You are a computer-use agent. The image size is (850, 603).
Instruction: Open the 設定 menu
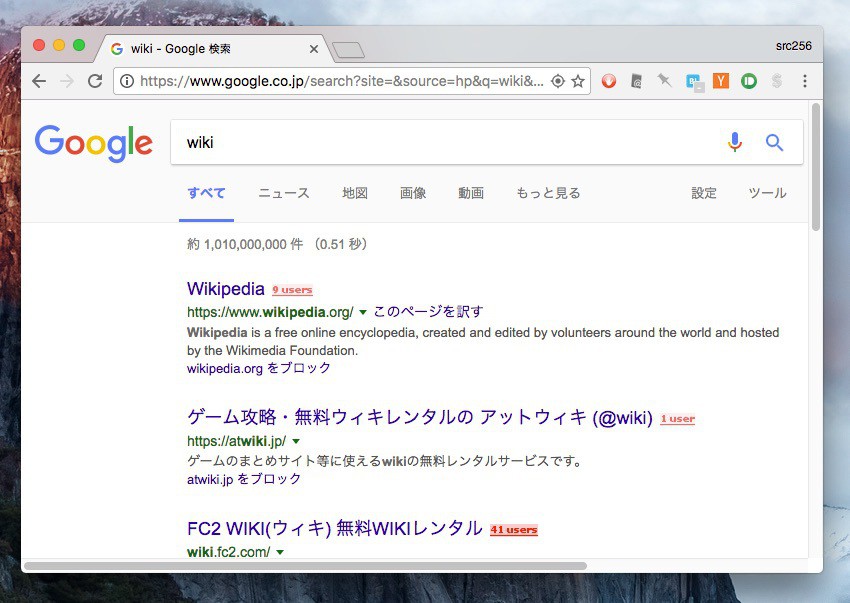(704, 193)
